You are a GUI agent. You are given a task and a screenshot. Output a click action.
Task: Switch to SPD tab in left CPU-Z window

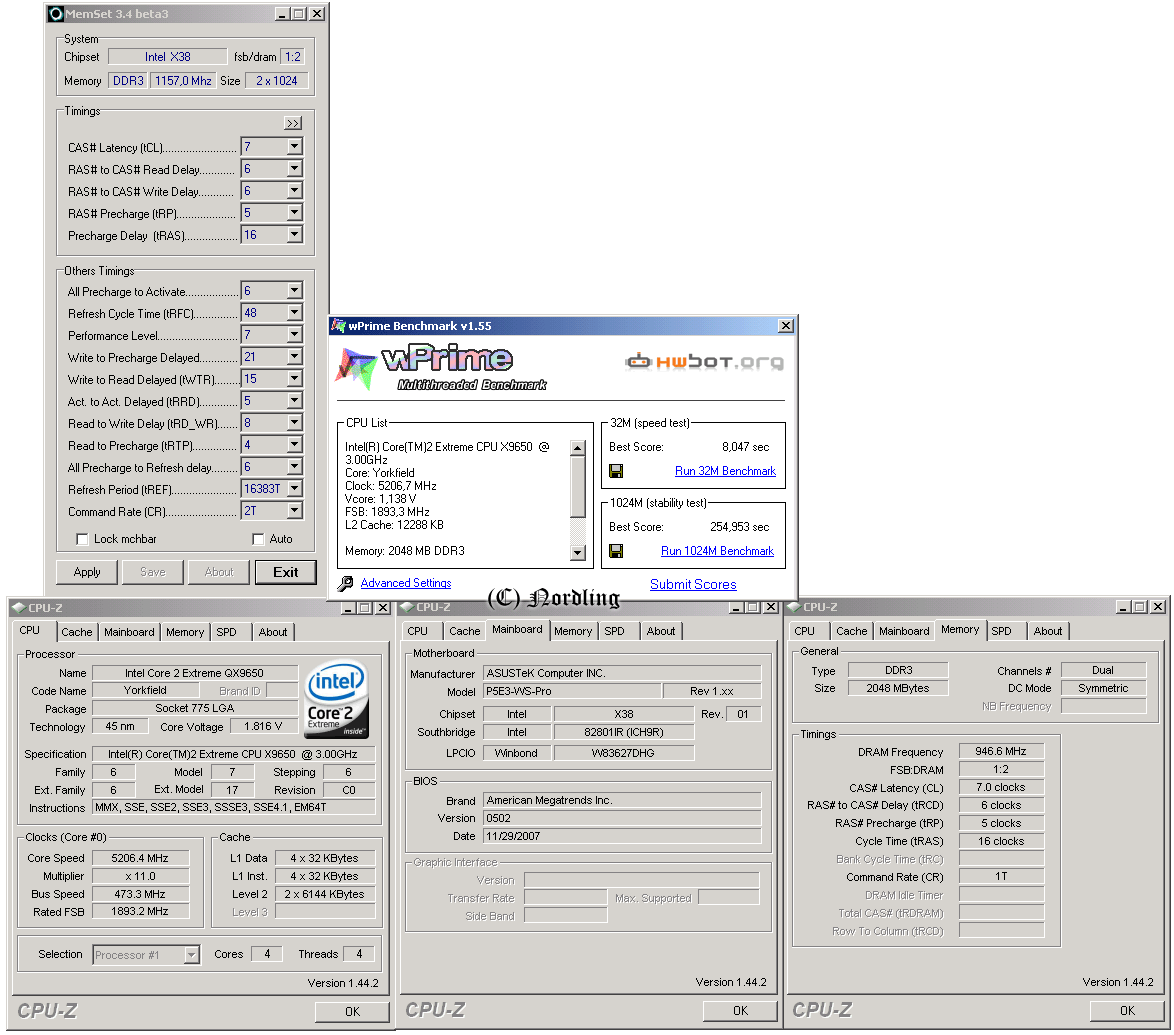226,632
